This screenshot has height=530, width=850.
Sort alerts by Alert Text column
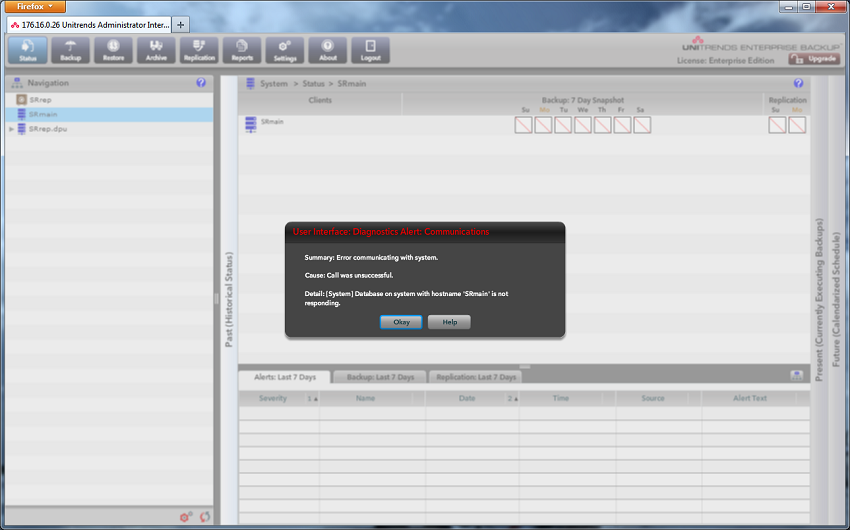pos(750,398)
